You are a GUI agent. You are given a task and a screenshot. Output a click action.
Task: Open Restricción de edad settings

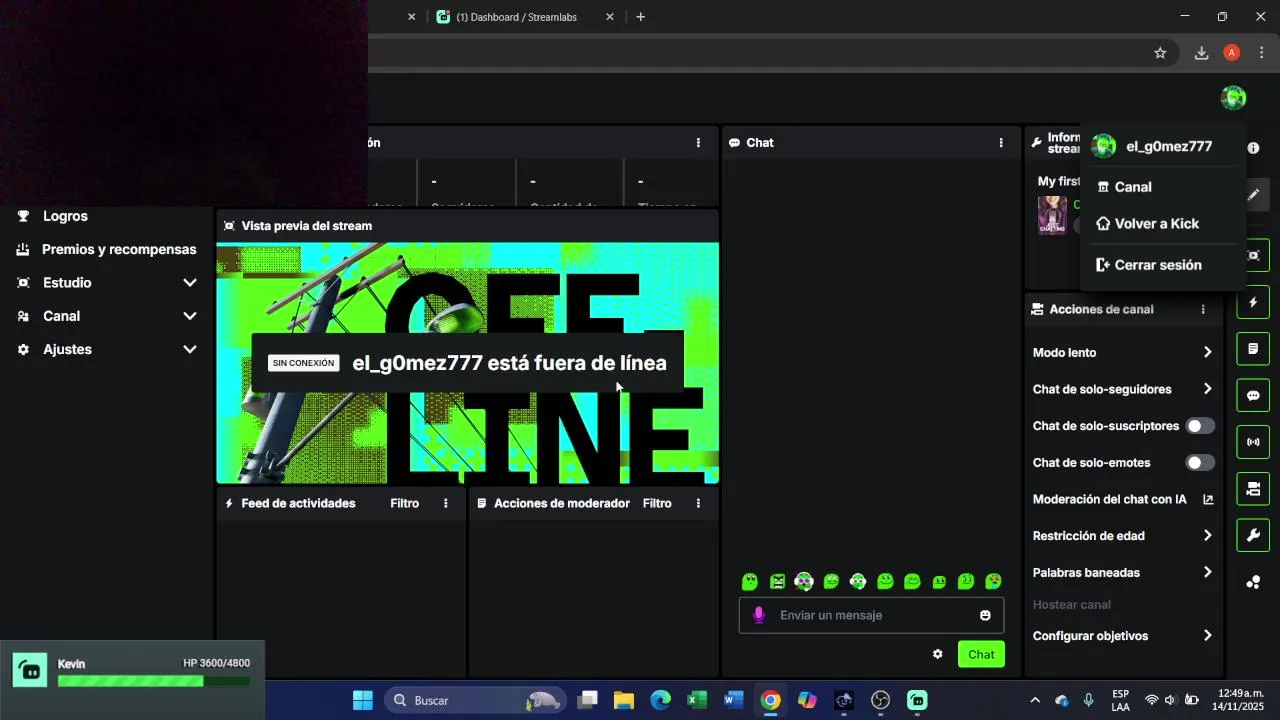pos(1122,536)
